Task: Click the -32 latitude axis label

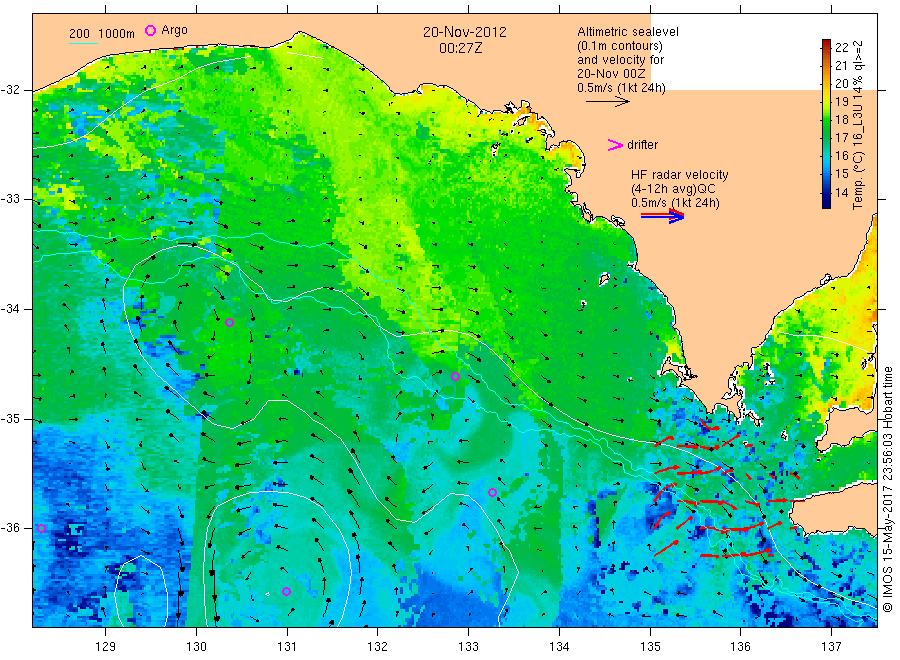Action: pyautogui.click(x=10, y=90)
